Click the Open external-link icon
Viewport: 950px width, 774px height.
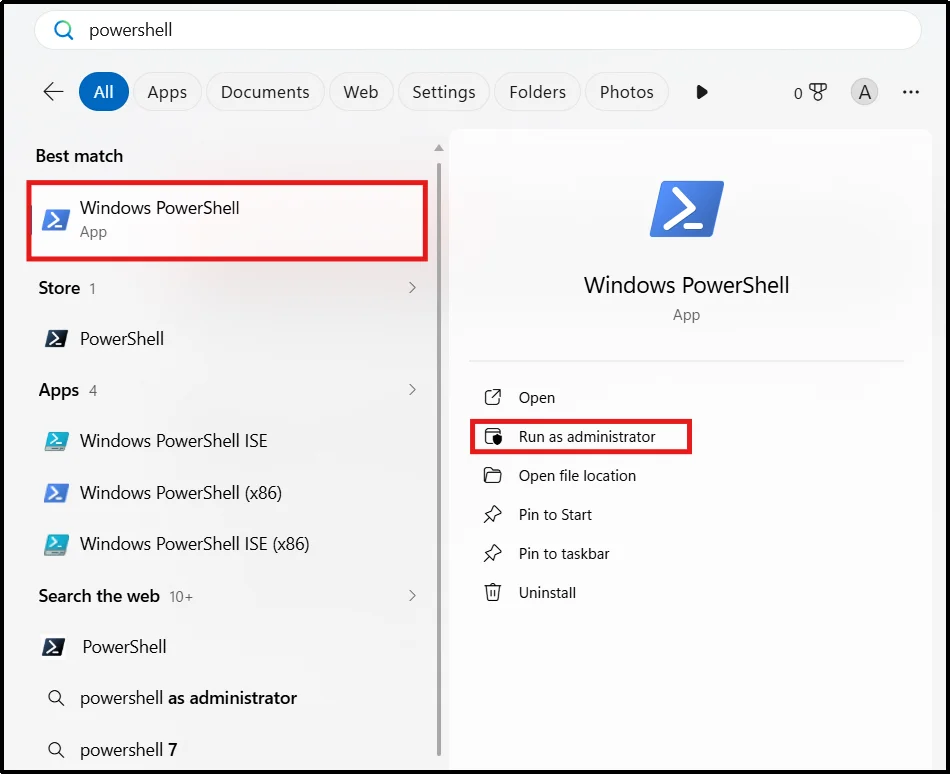[x=493, y=397]
